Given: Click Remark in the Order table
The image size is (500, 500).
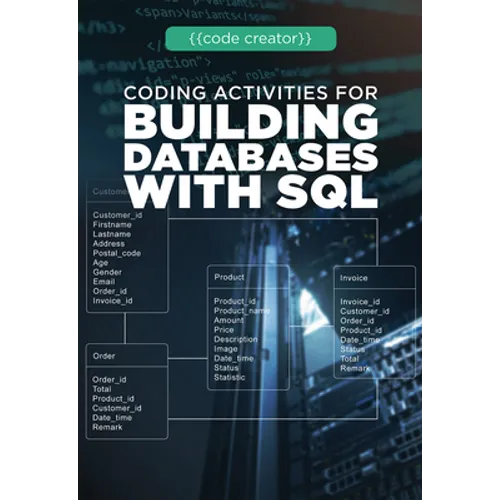Looking at the screenshot, I should [107, 427].
